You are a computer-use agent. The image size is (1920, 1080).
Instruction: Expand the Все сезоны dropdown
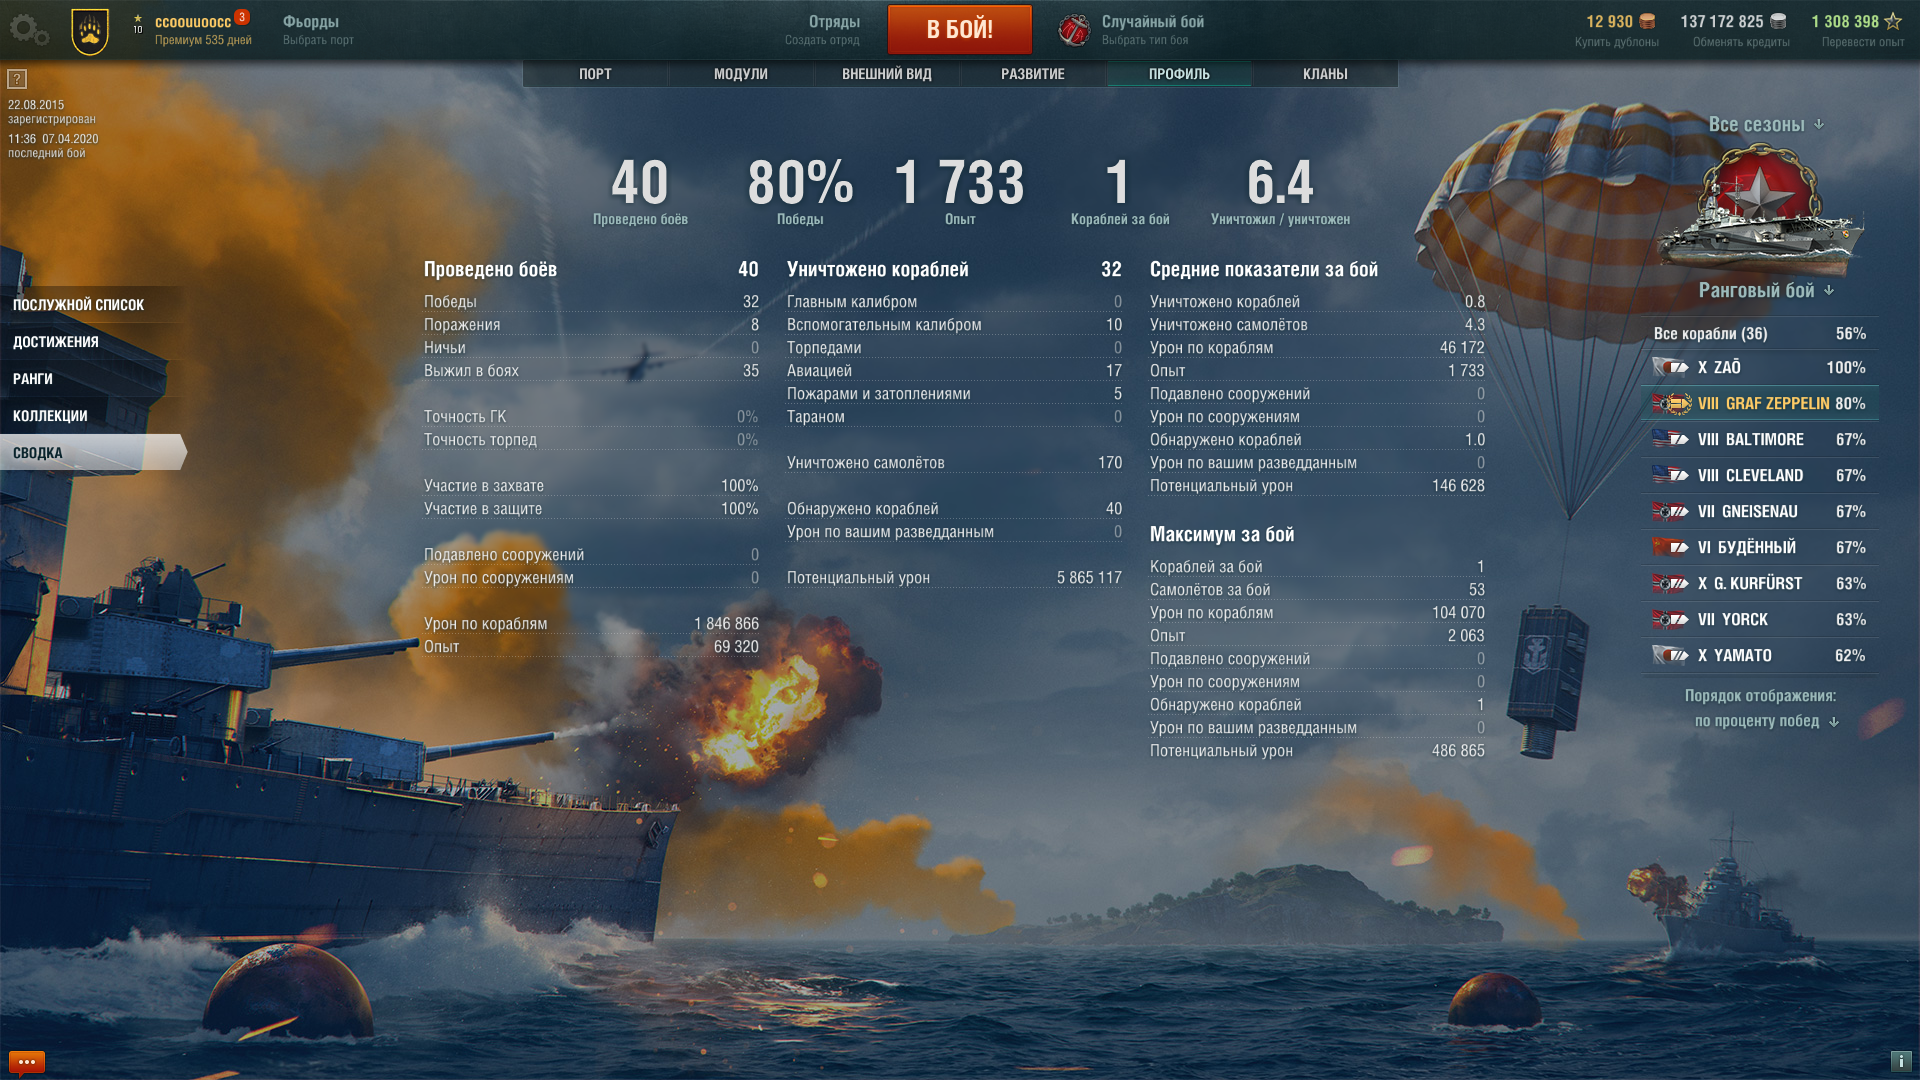click(x=1766, y=124)
